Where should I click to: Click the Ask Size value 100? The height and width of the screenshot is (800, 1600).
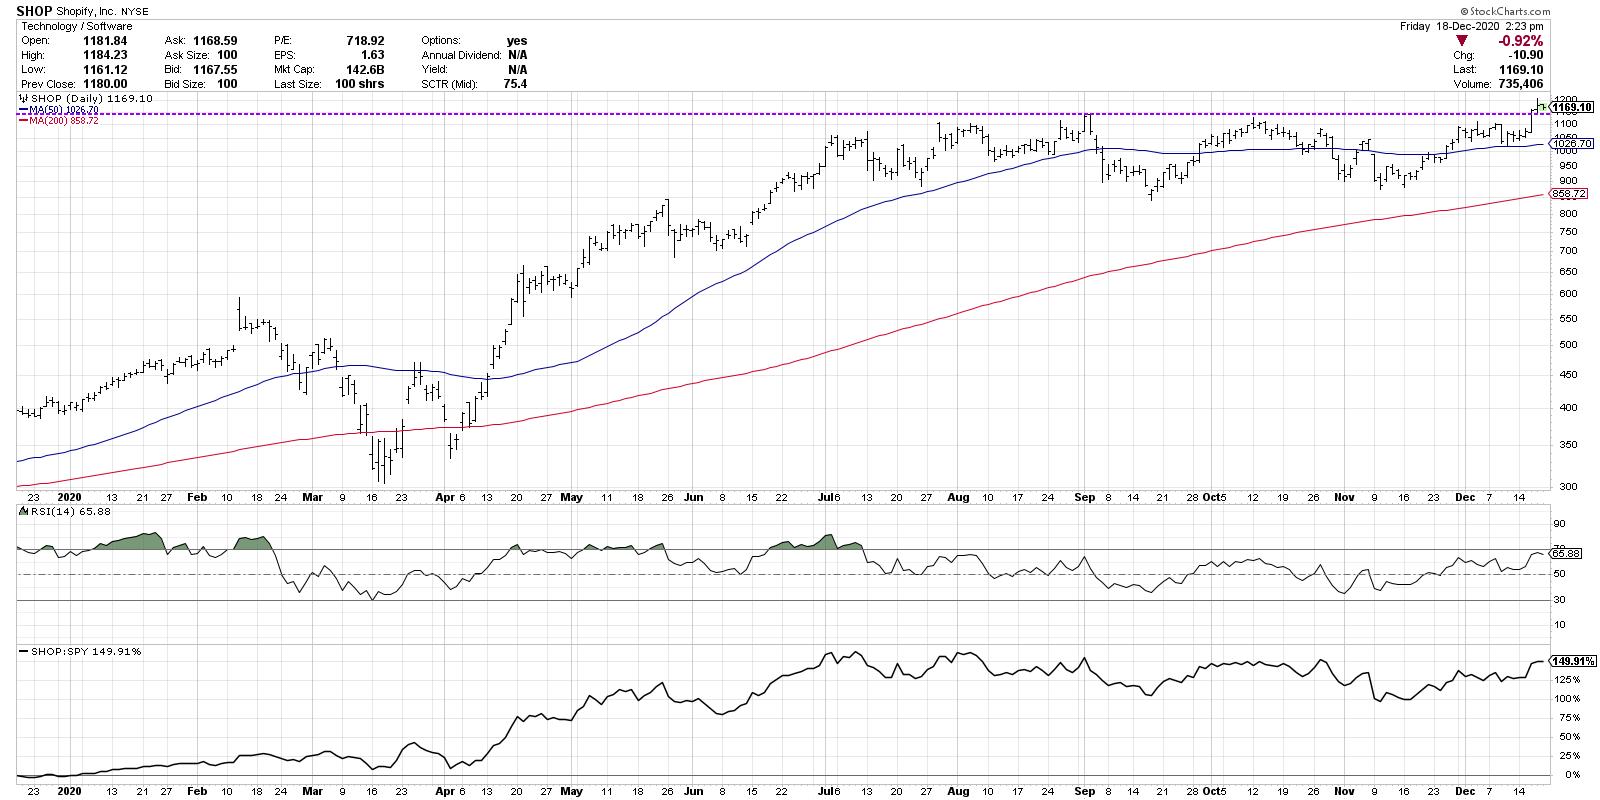[227, 55]
